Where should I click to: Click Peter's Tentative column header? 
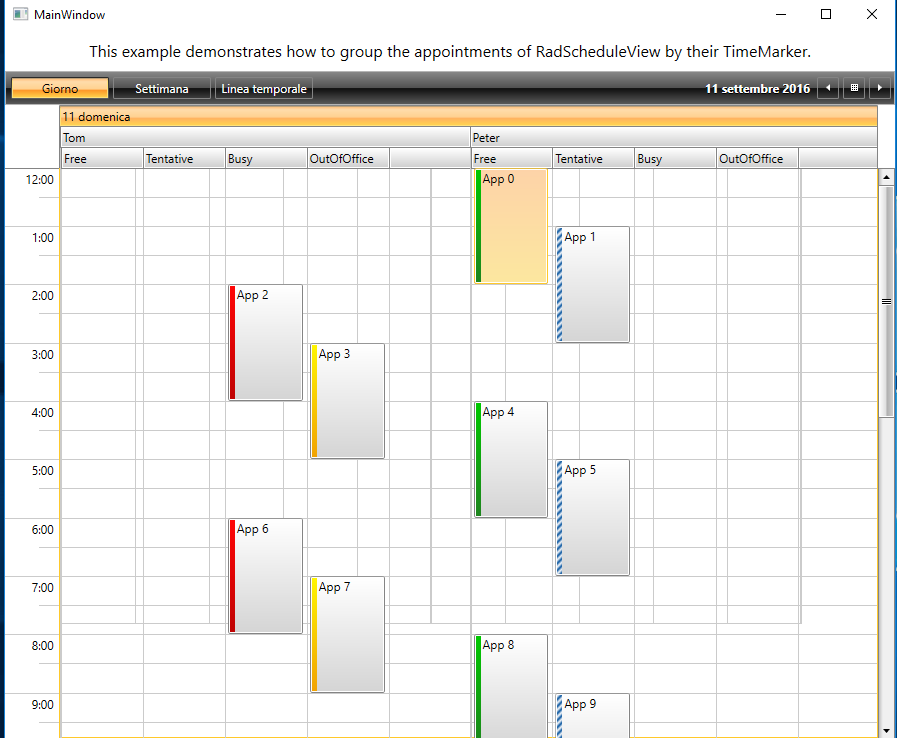pyautogui.click(x=593, y=158)
